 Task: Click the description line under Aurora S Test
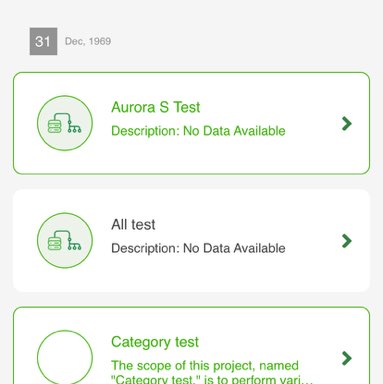click(198, 131)
